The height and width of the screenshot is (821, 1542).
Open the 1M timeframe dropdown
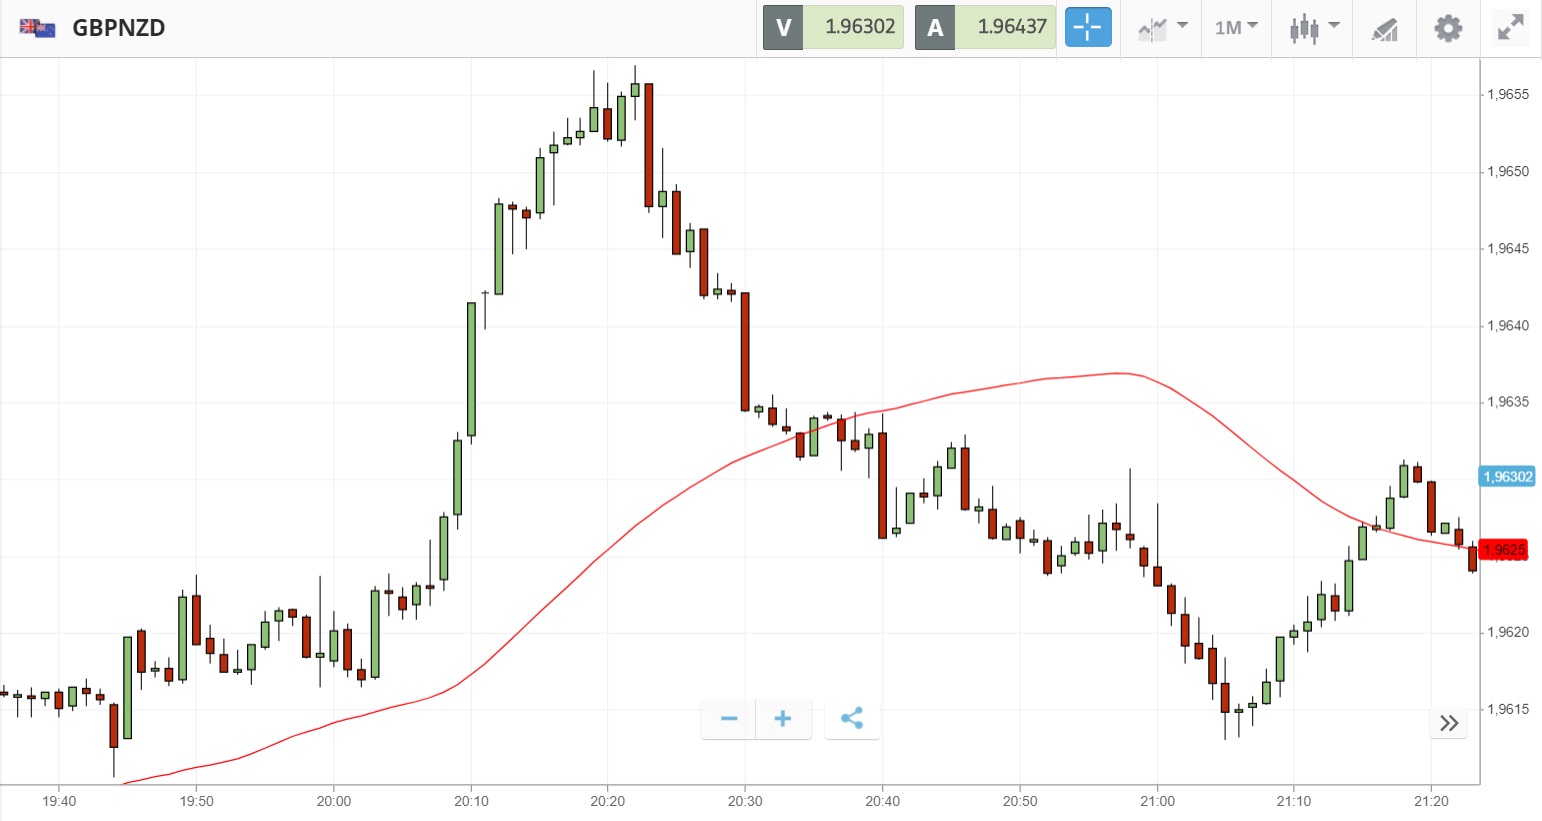(x=1236, y=27)
